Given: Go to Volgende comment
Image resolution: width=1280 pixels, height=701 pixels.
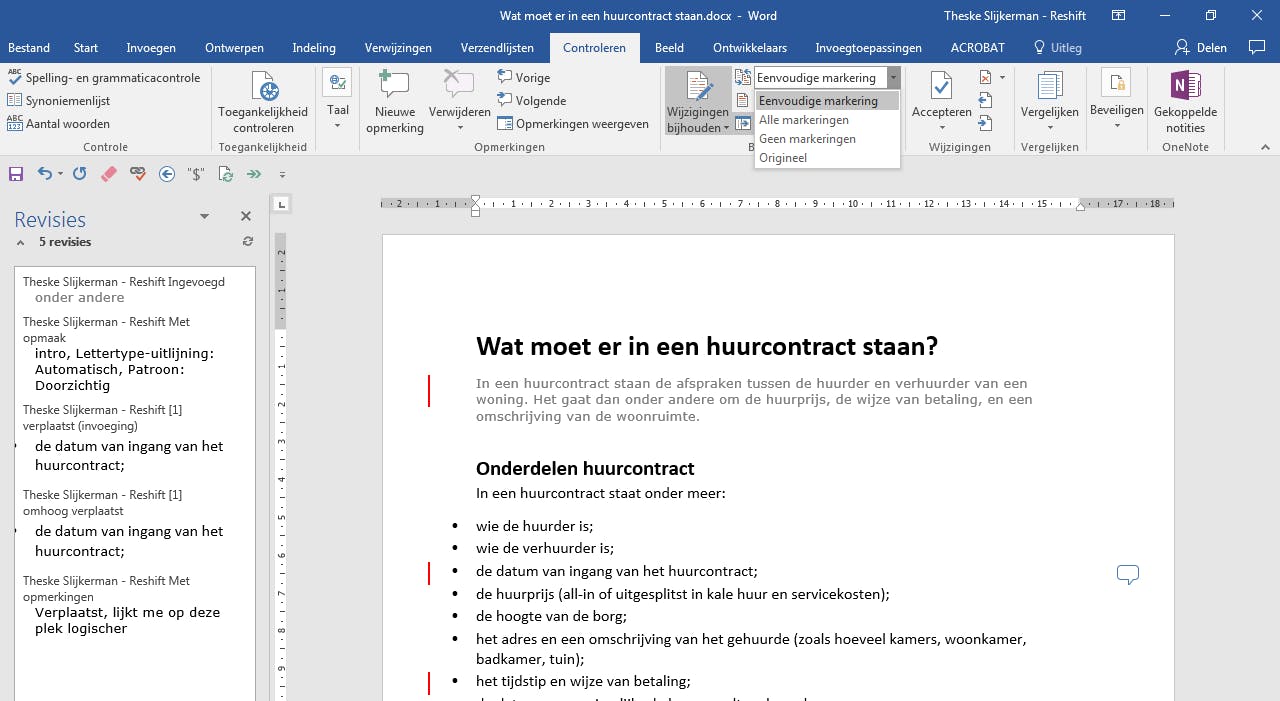Looking at the screenshot, I should click(531, 101).
